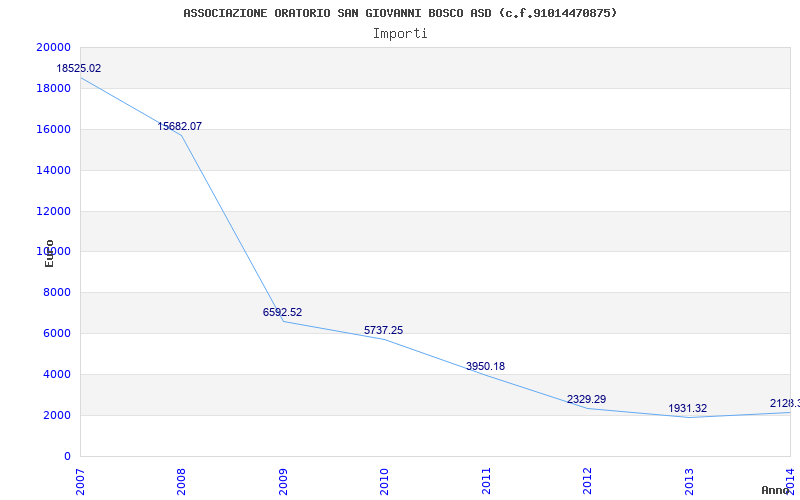Click x-axis year 2009
The height and width of the screenshot is (500, 800).
click(283, 481)
